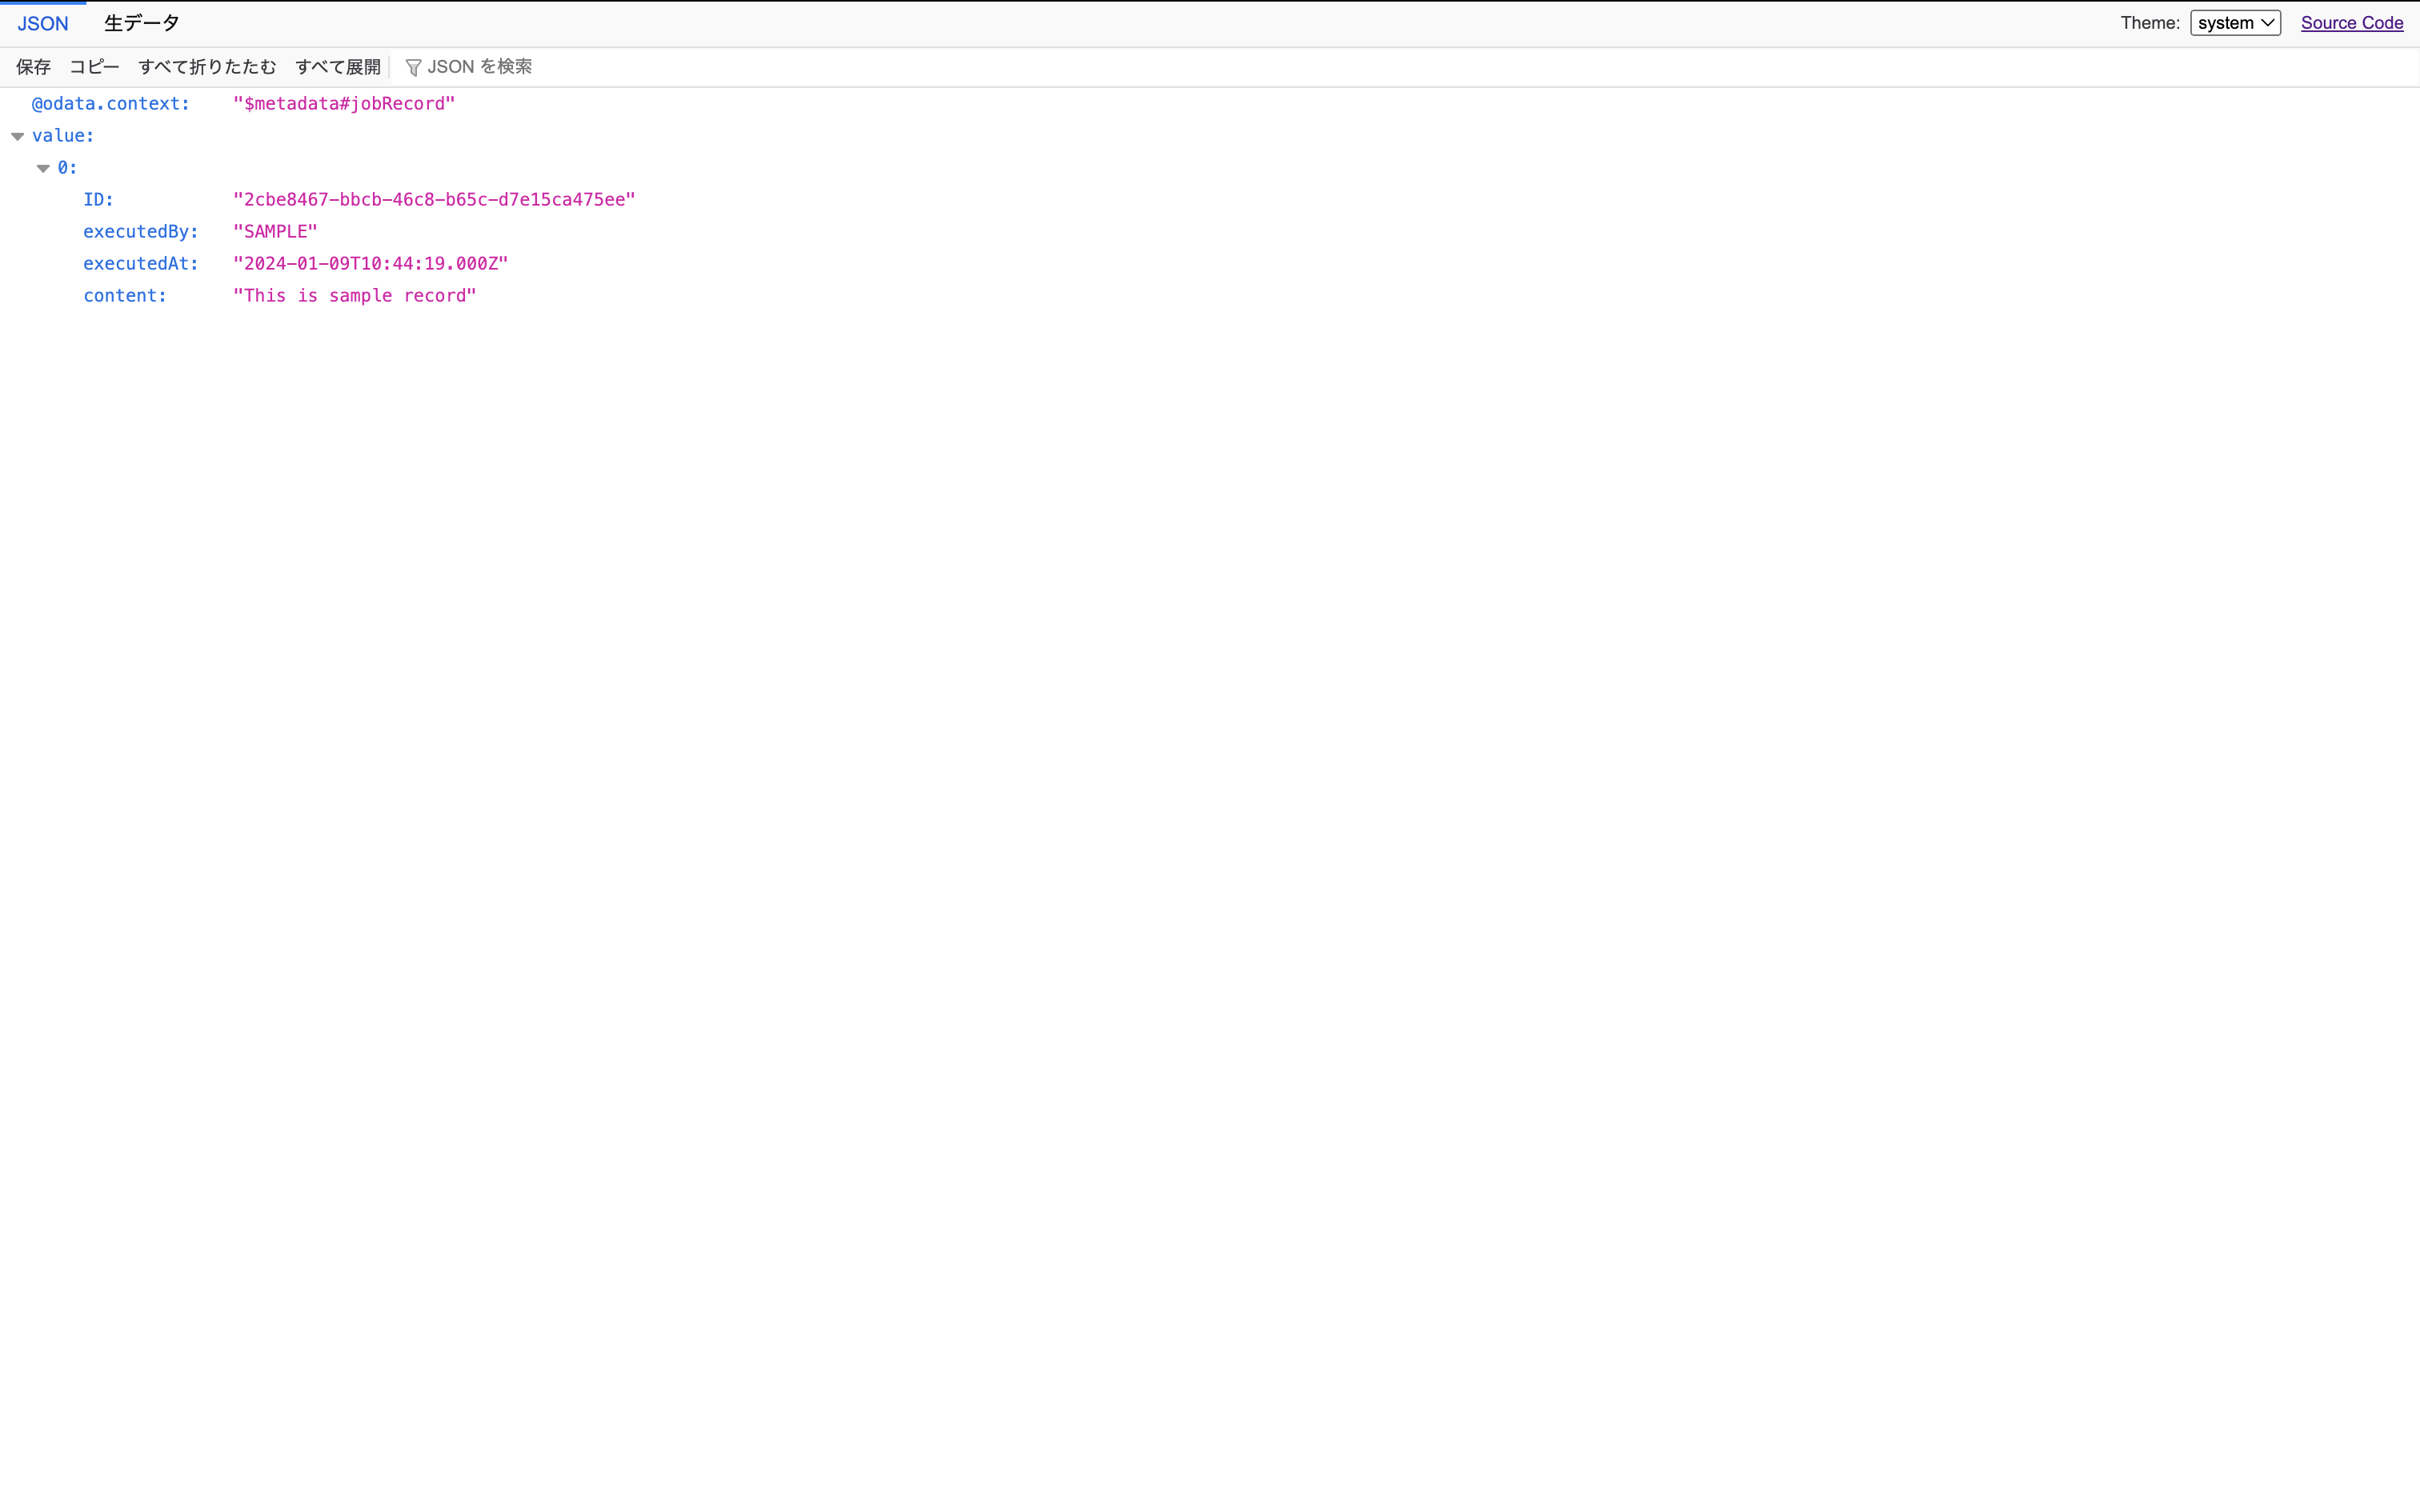Image resolution: width=2420 pixels, height=1512 pixels.
Task: Open the Source Code link
Action: pos(2351,23)
